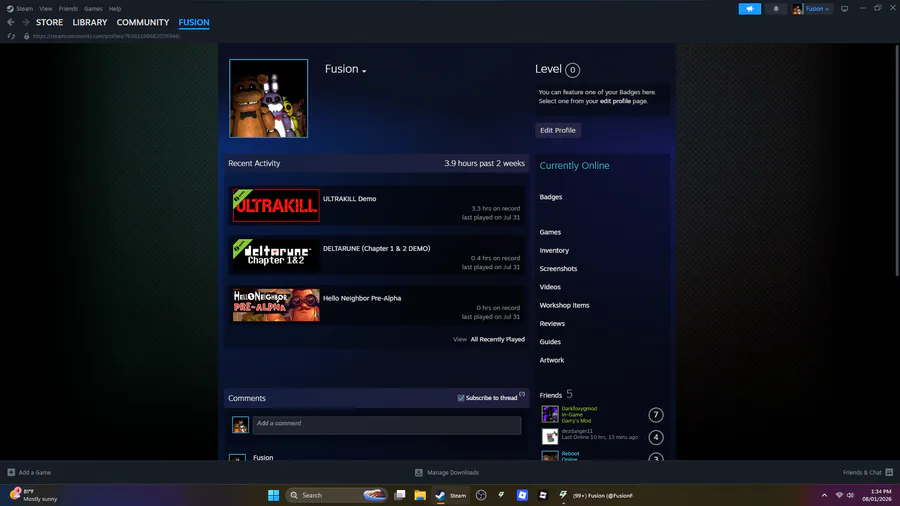Open friend Darkfoxygmod's profile
Viewport: 900px width, 506px height.
coord(579,408)
